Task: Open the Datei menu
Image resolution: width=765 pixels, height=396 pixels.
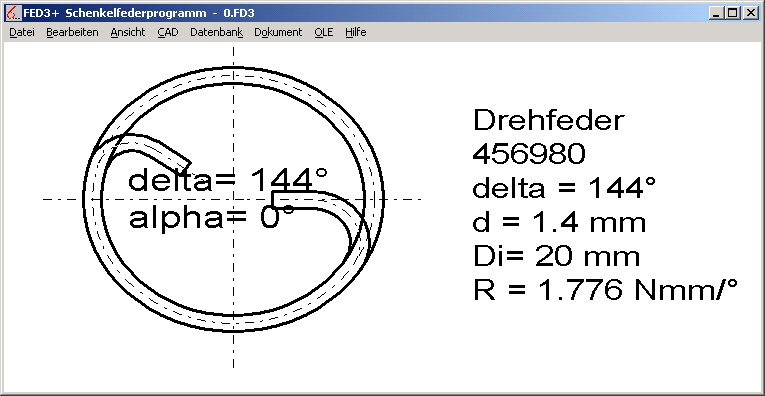Action: click(x=22, y=33)
